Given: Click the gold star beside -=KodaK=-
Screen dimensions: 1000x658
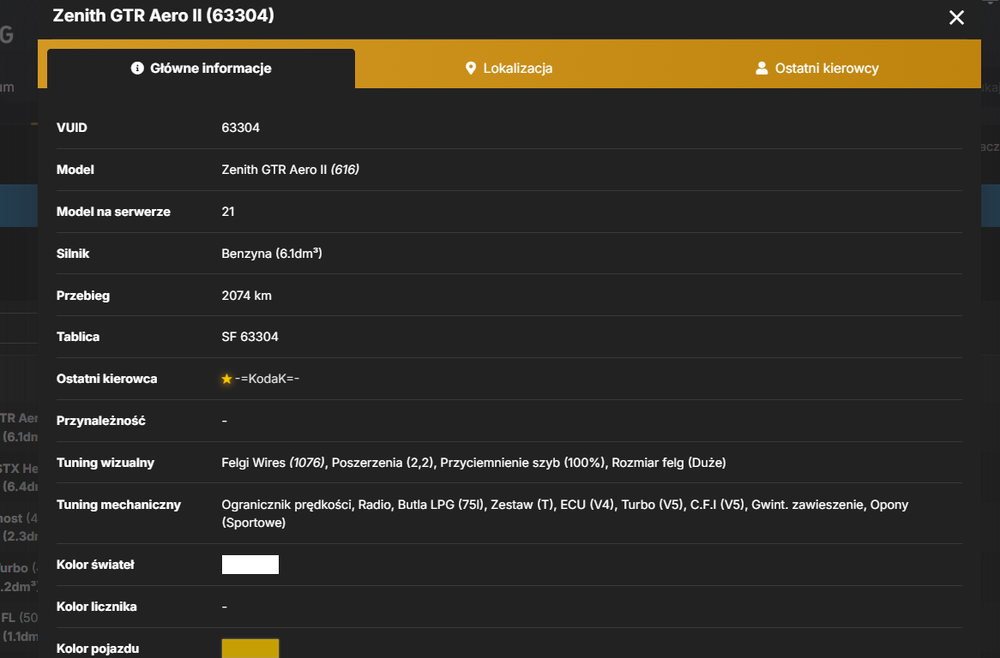Looking at the screenshot, I should (x=226, y=379).
